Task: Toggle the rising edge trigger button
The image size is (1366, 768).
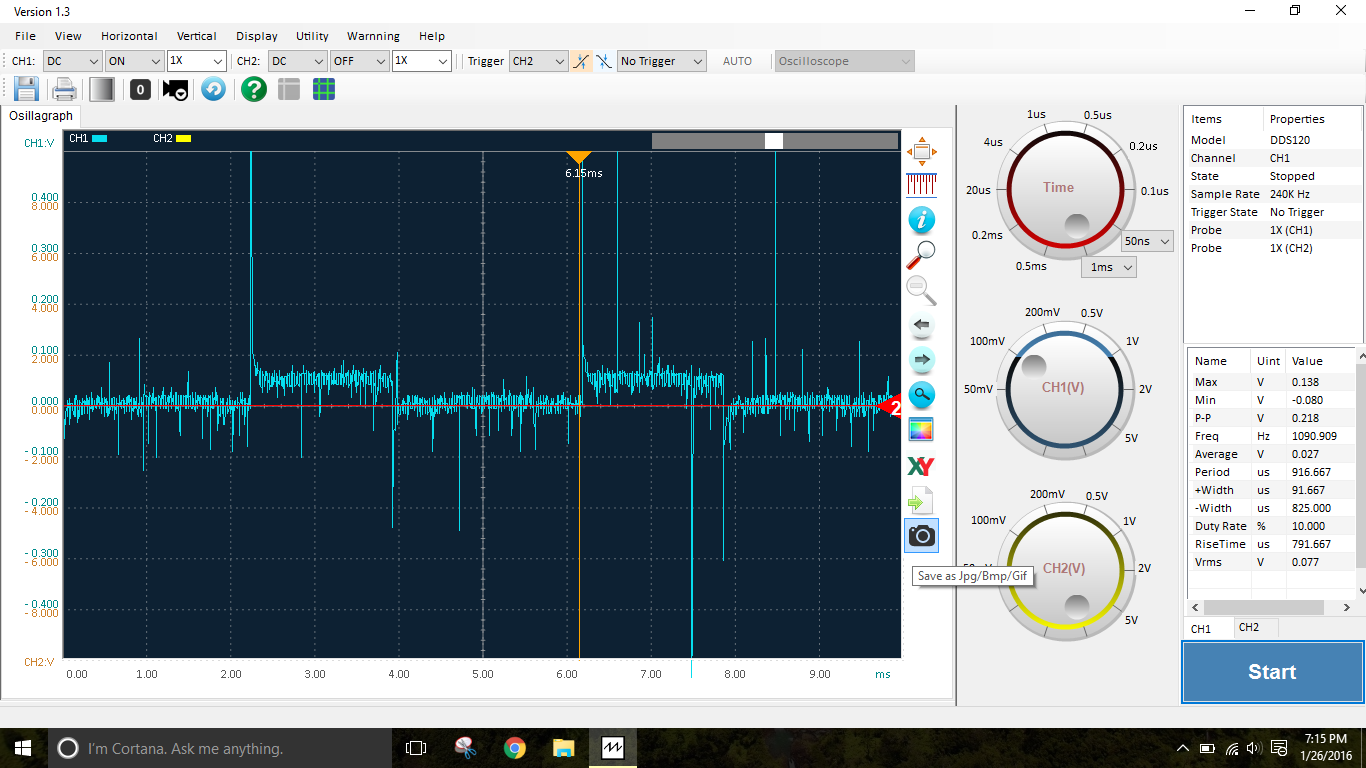Action: (x=582, y=61)
